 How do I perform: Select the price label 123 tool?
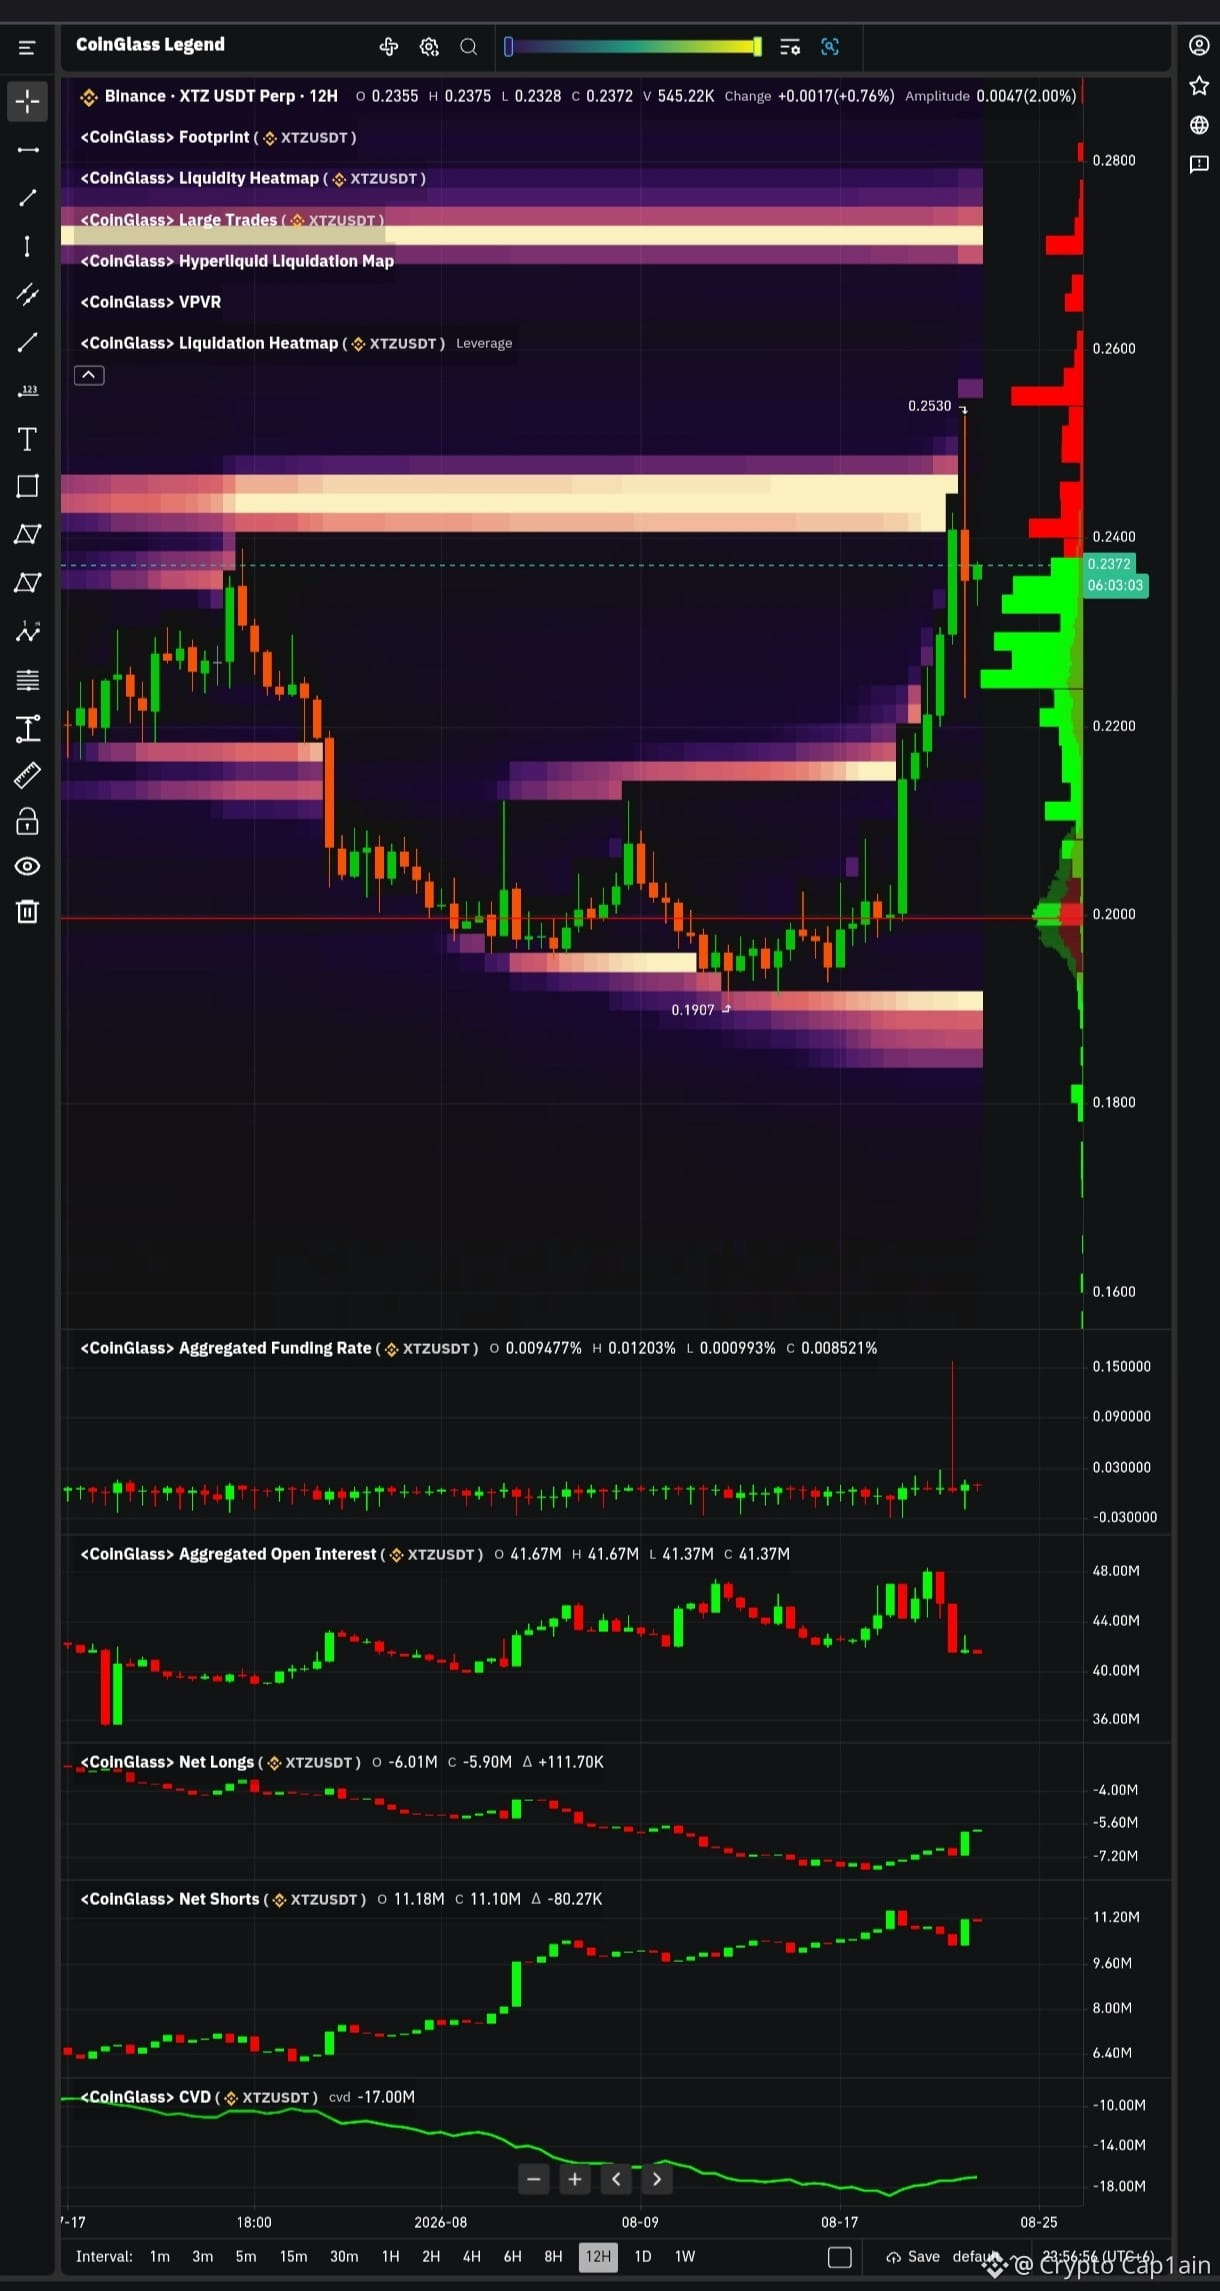(x=27, y=391)
